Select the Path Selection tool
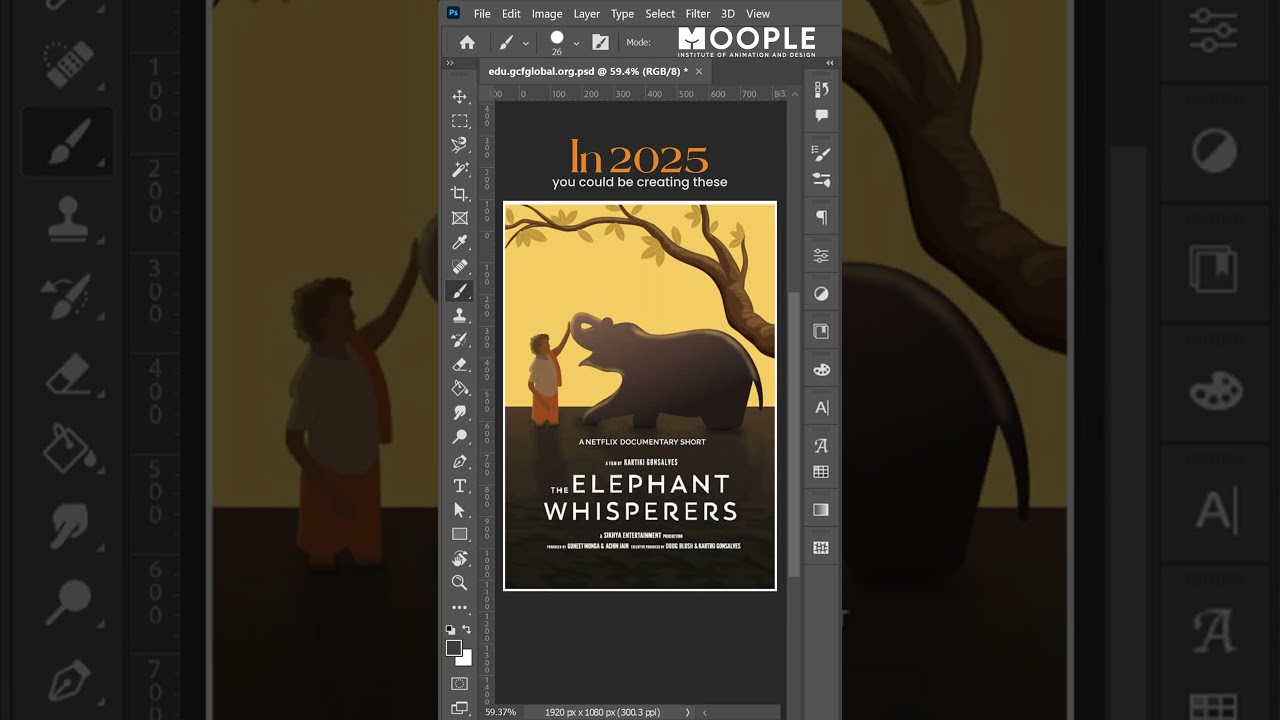1280x720 pixels. coord(460,510)
